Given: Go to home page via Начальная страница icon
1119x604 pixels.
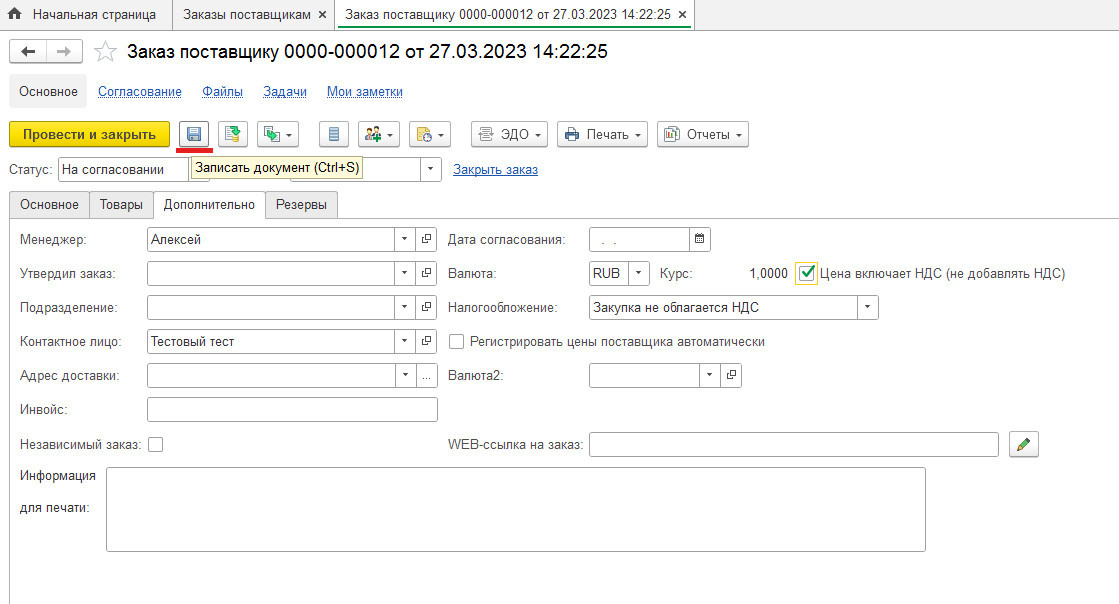Looking at the screenshot, I should pyautogui.click(x=15, y=15).
